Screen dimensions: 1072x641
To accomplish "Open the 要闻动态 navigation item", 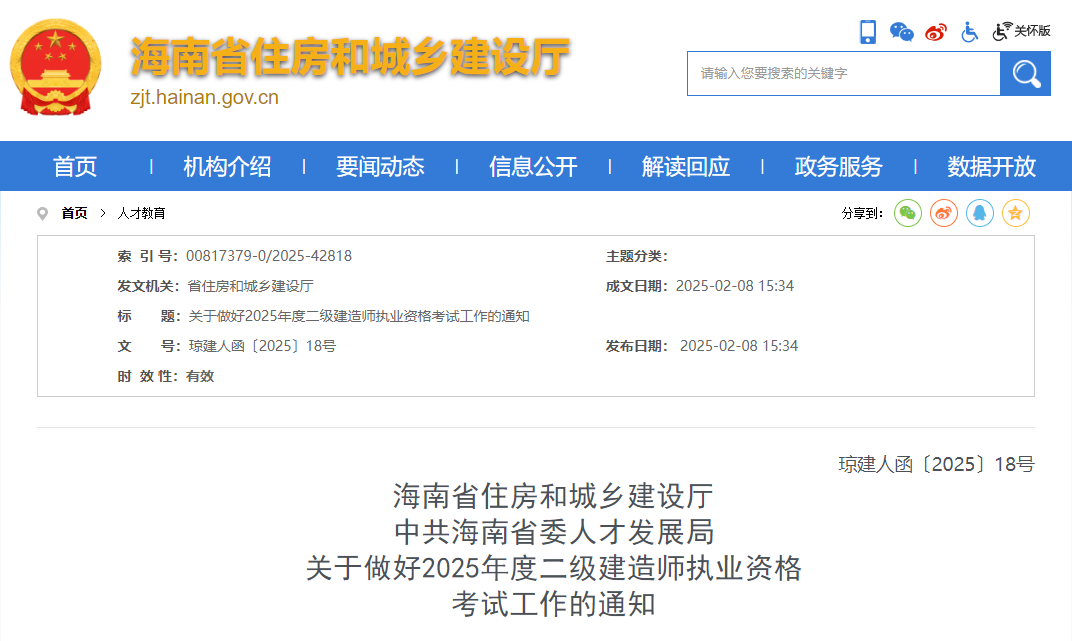I will (380, 167).
